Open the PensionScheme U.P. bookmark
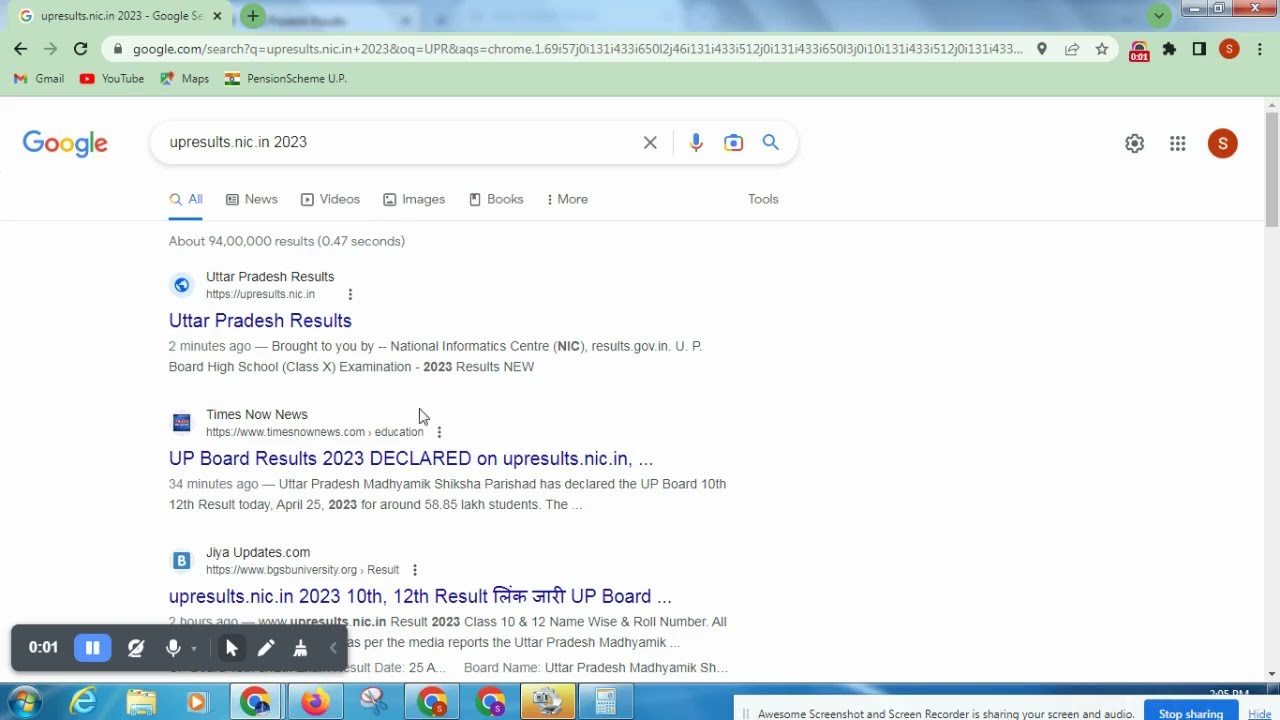The image size is (1280, 720). [x=285, y=78]
